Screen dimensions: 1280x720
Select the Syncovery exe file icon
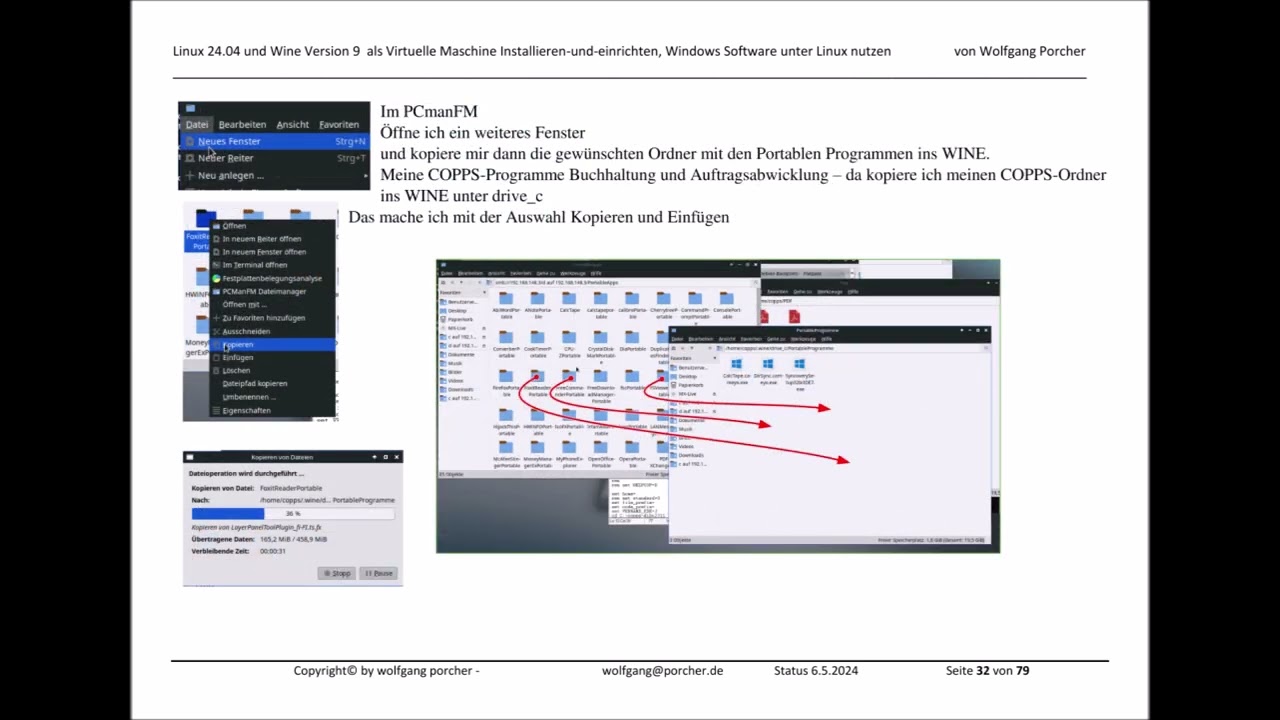799,364
